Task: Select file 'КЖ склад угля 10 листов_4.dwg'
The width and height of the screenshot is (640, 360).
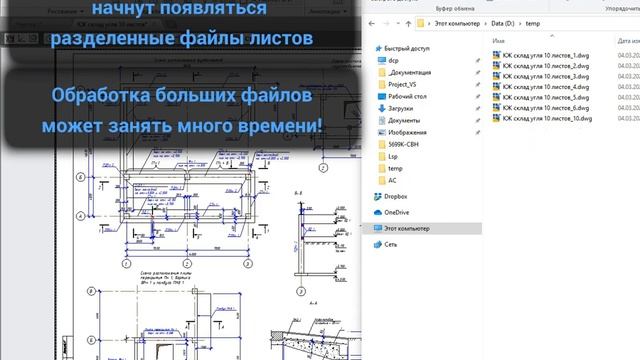Action: point(545,87)
